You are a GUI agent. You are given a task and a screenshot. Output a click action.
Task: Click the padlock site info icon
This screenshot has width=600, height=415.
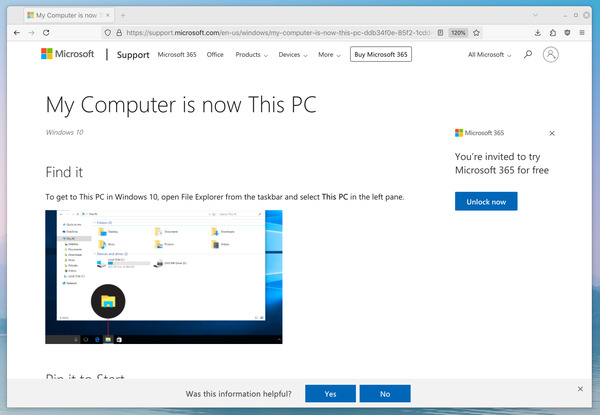(x=119, y=33)
